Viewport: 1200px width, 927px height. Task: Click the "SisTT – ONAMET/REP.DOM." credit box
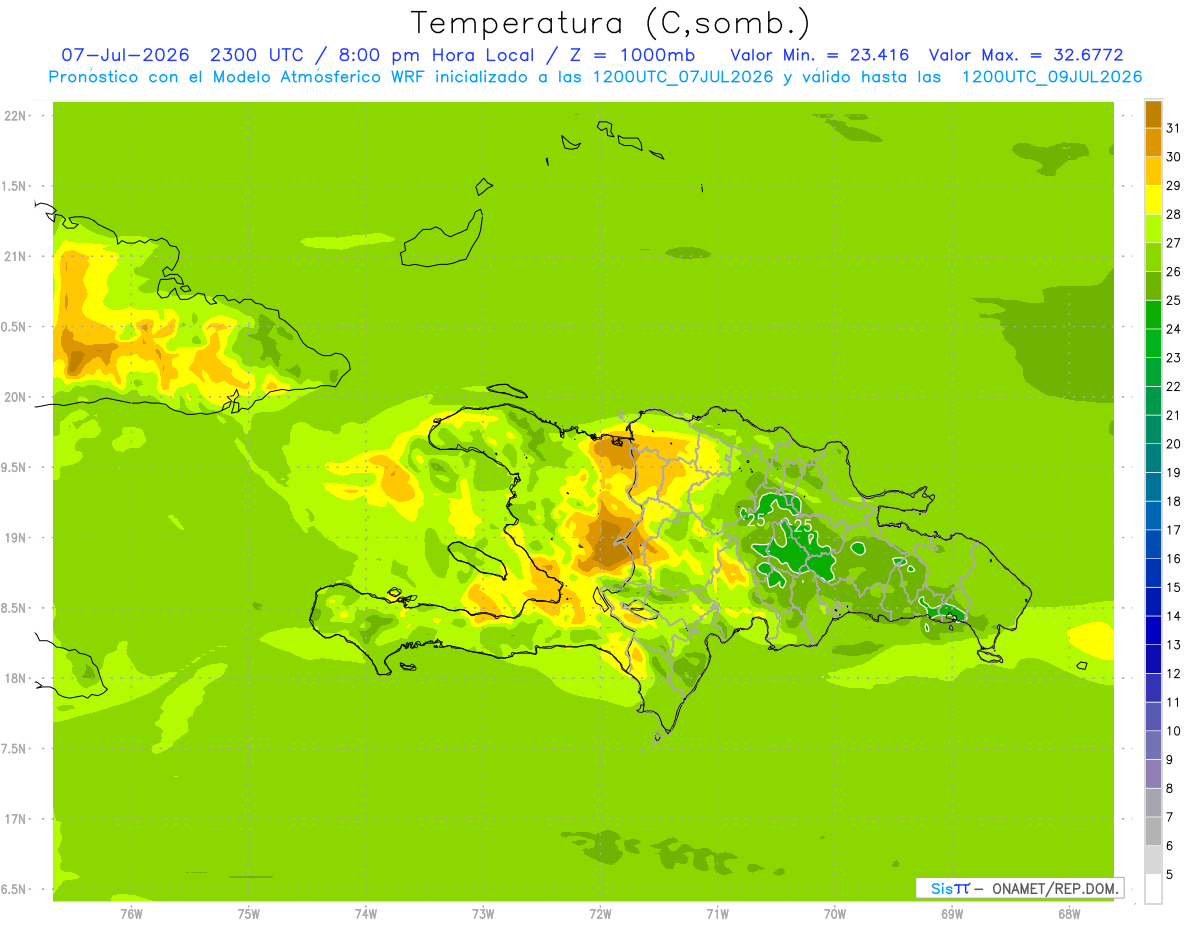pos(1019,888)
